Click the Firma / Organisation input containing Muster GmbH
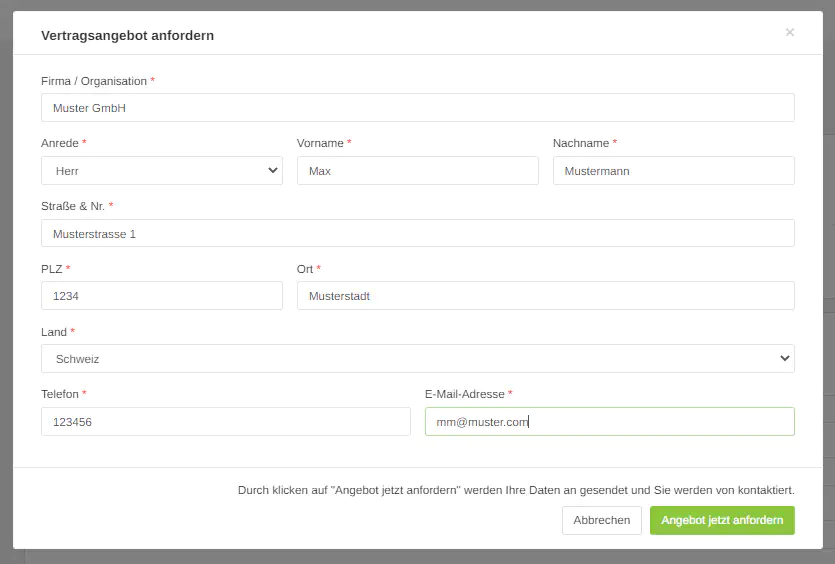The height and width of the screenshot is (564, 835). [x=417, y=108]
